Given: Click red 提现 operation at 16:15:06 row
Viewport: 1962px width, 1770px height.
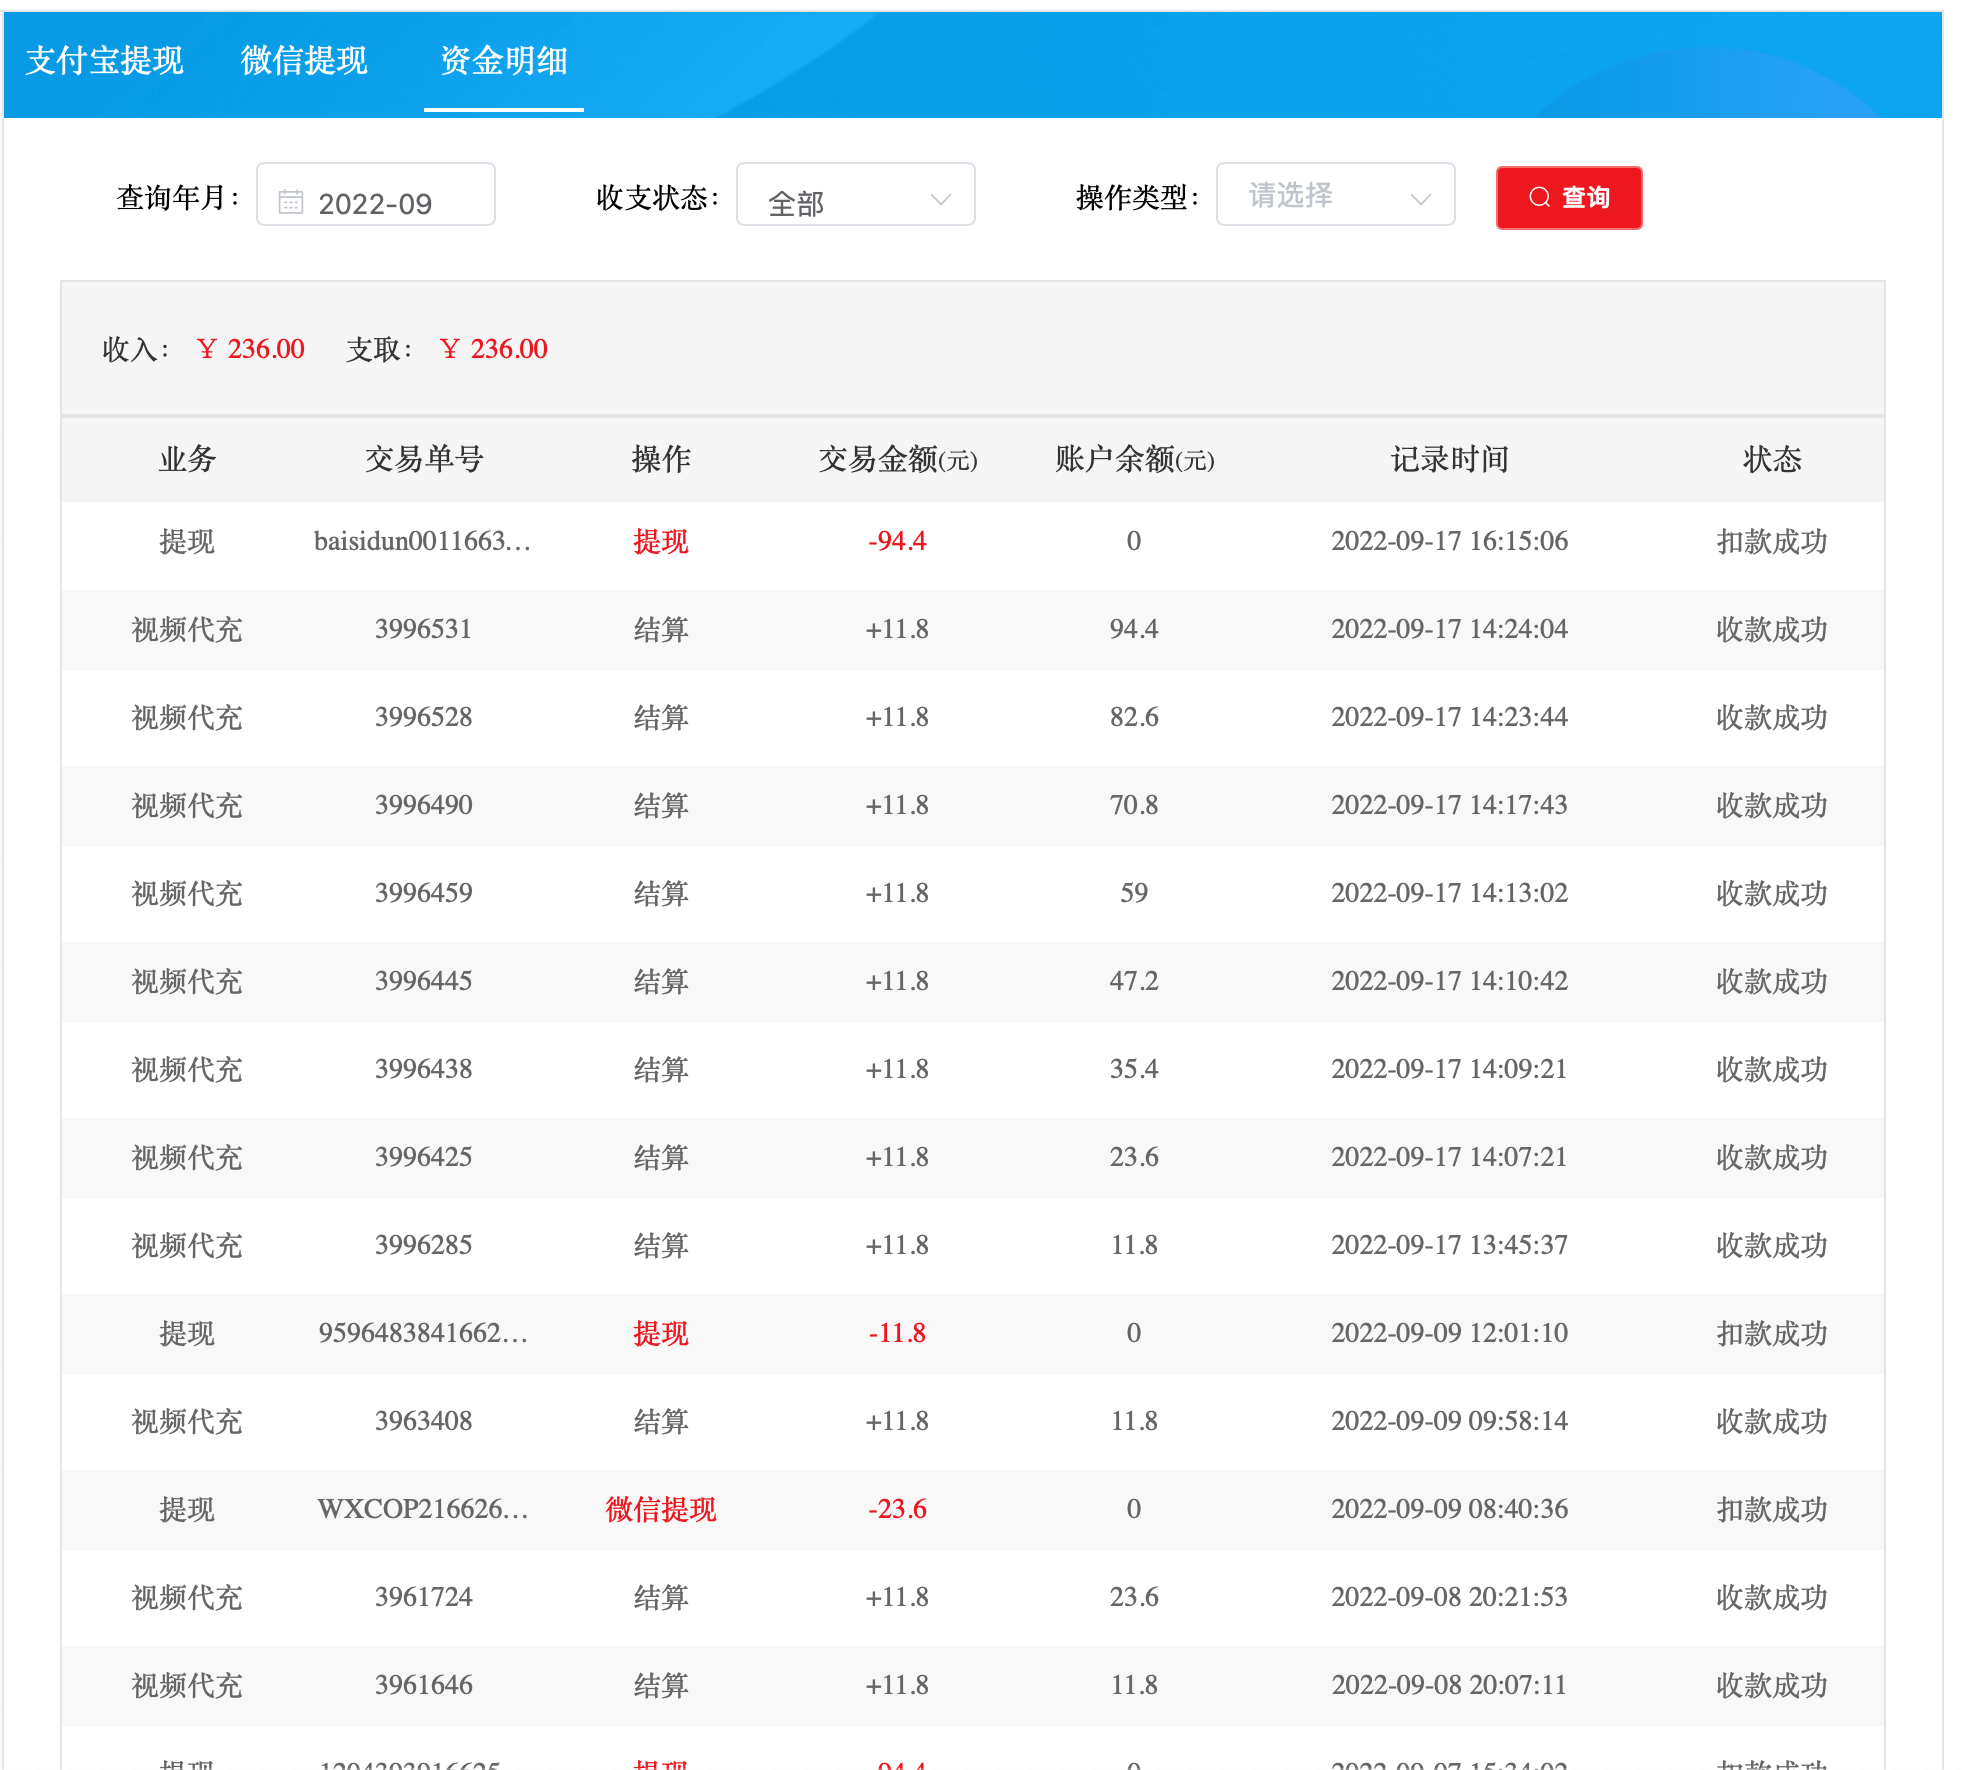Looking at the screenshot, I should tap(661, 541).
